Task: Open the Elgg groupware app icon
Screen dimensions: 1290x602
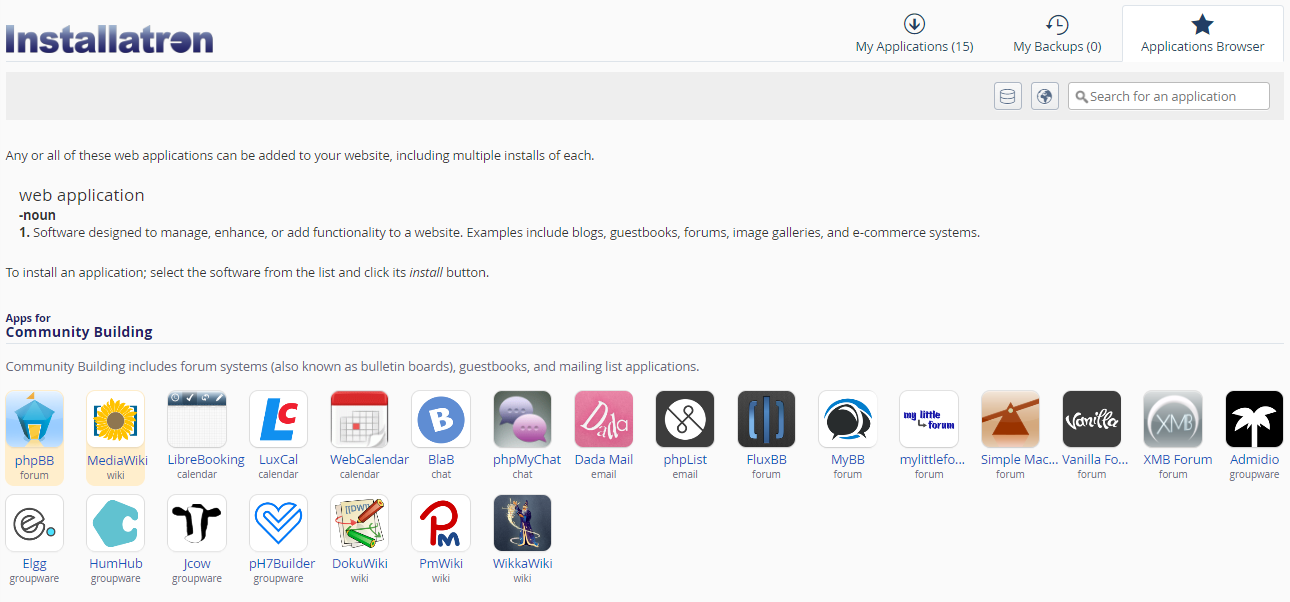Action: coord(34,523)
